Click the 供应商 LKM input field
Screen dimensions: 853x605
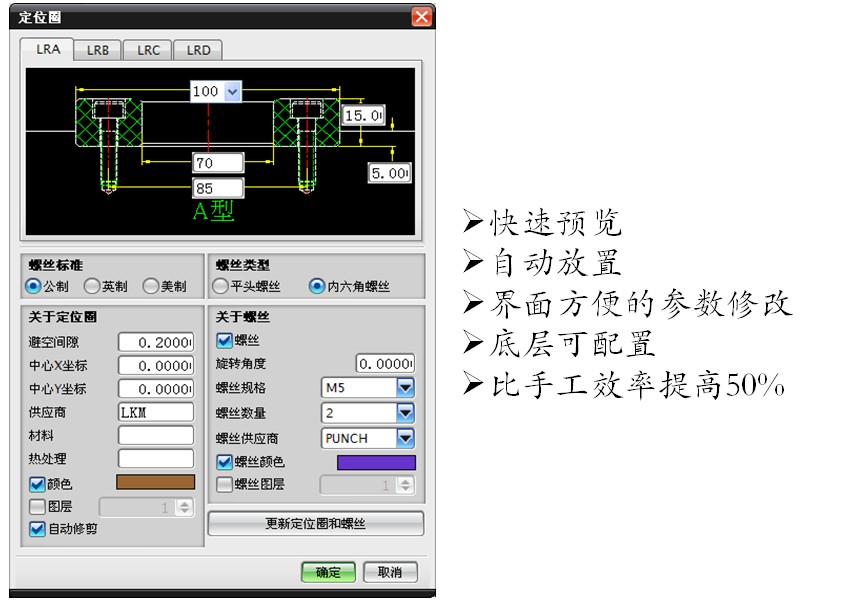click(x=155, y=411)
